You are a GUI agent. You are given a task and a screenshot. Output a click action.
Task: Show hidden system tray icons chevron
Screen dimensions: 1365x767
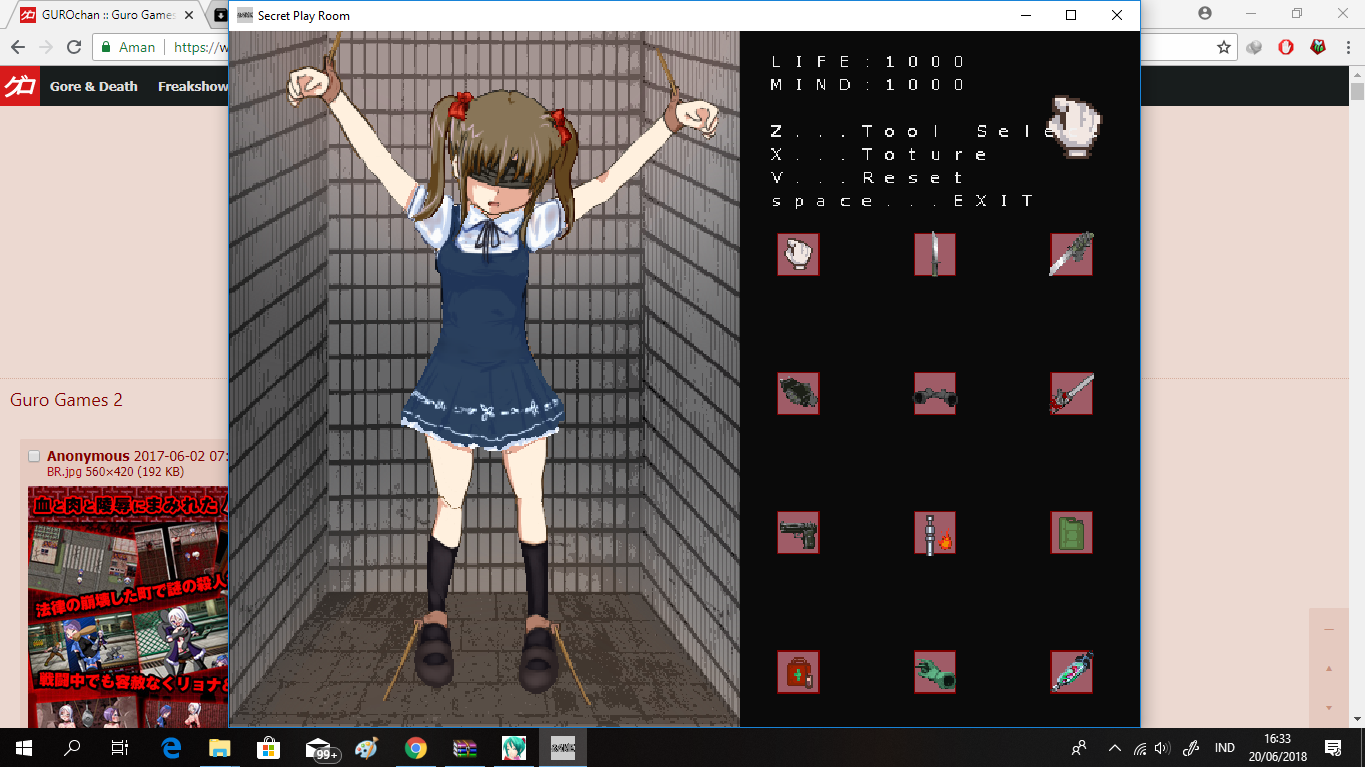coord(1115,748)
